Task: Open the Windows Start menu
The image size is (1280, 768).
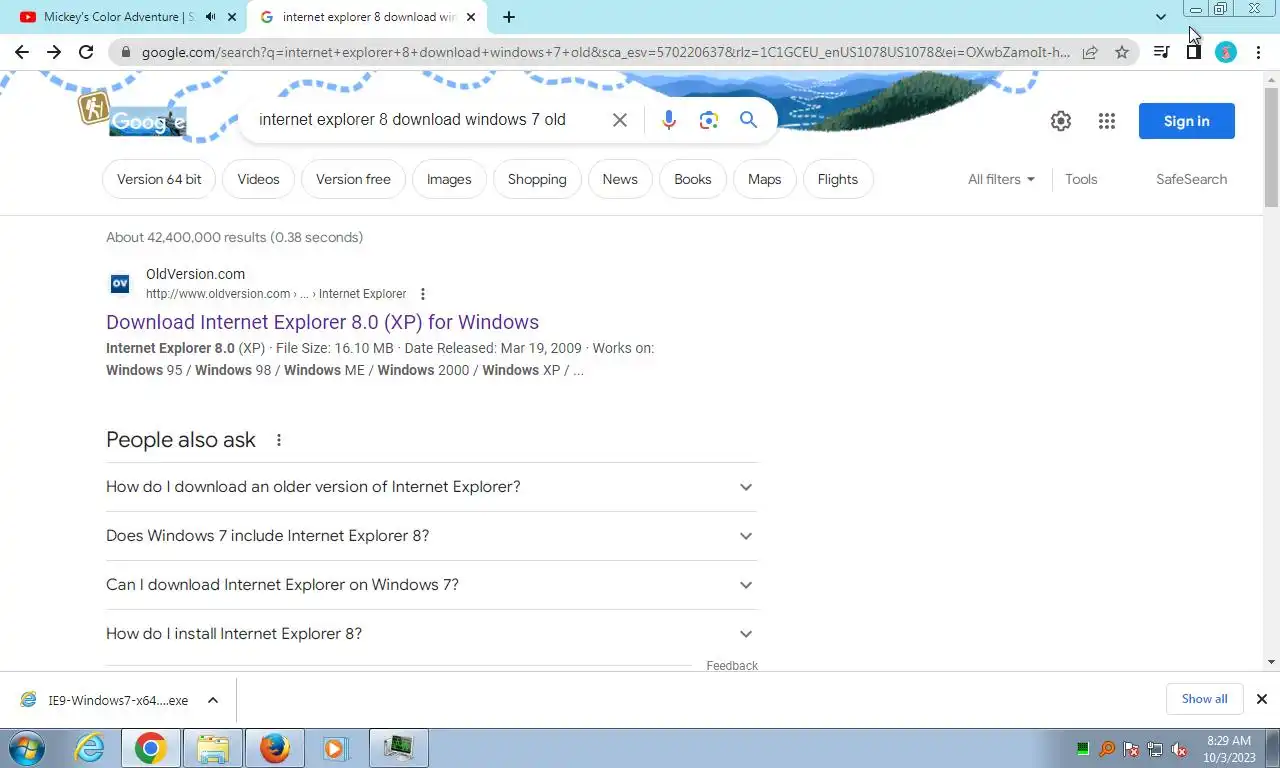Action: point(26,748)
